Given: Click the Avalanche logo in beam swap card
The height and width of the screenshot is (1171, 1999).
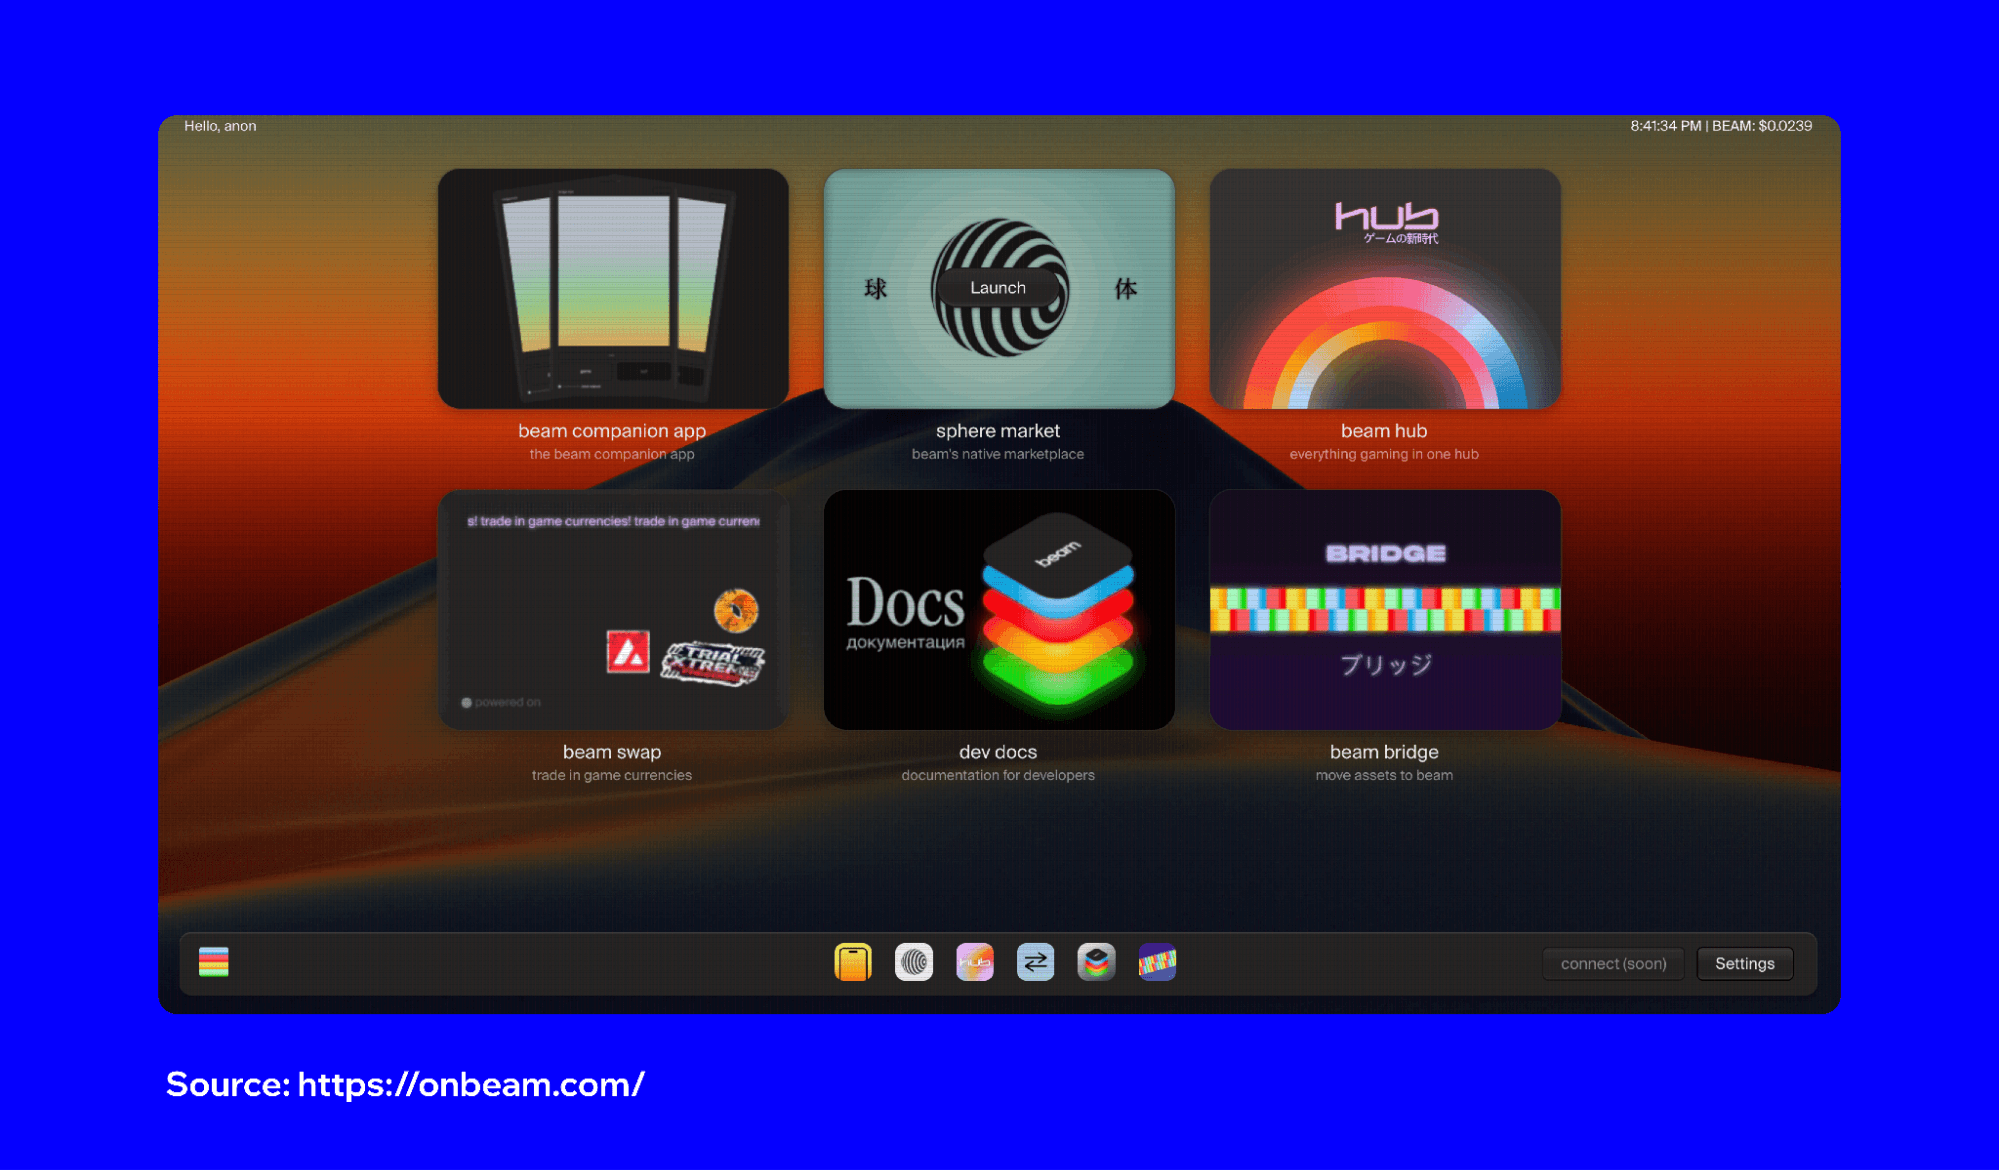Looking at the screenshot, I should (x=628, y=653).
